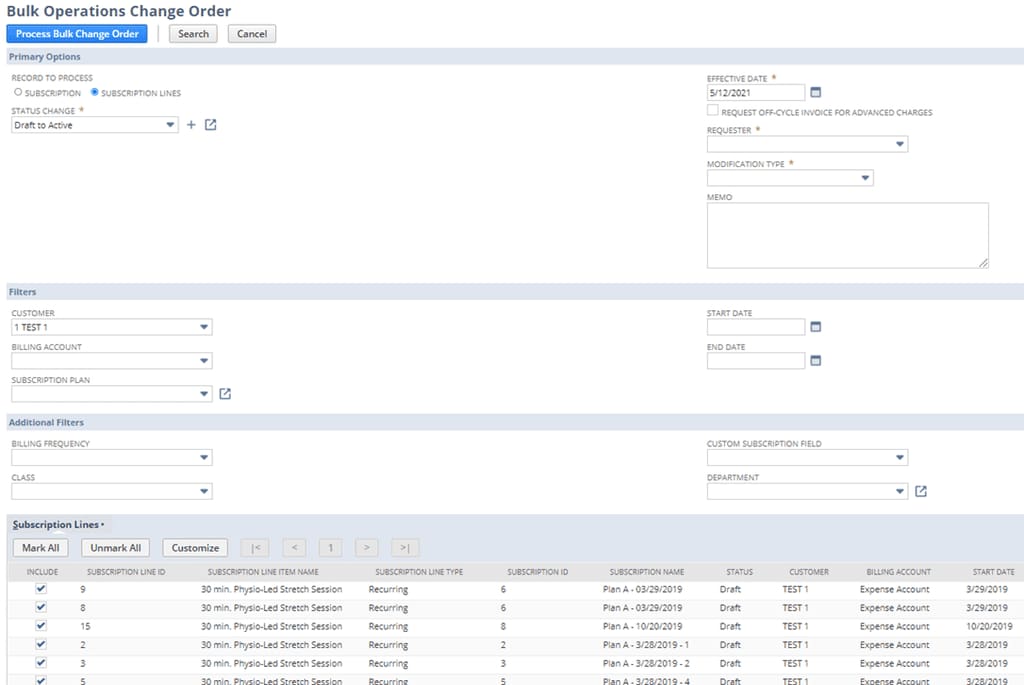
Task: Open Department record in new window
Action: click(x=921, y=491)
